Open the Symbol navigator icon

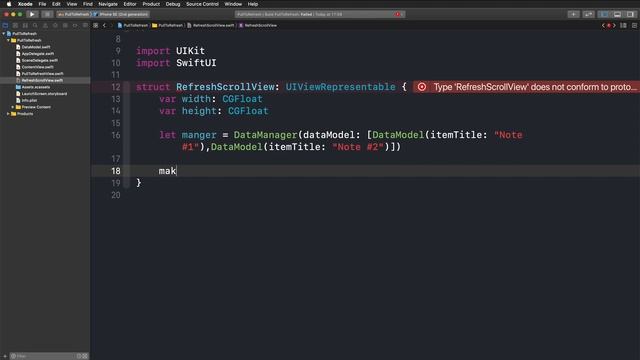tap(25, 25)
